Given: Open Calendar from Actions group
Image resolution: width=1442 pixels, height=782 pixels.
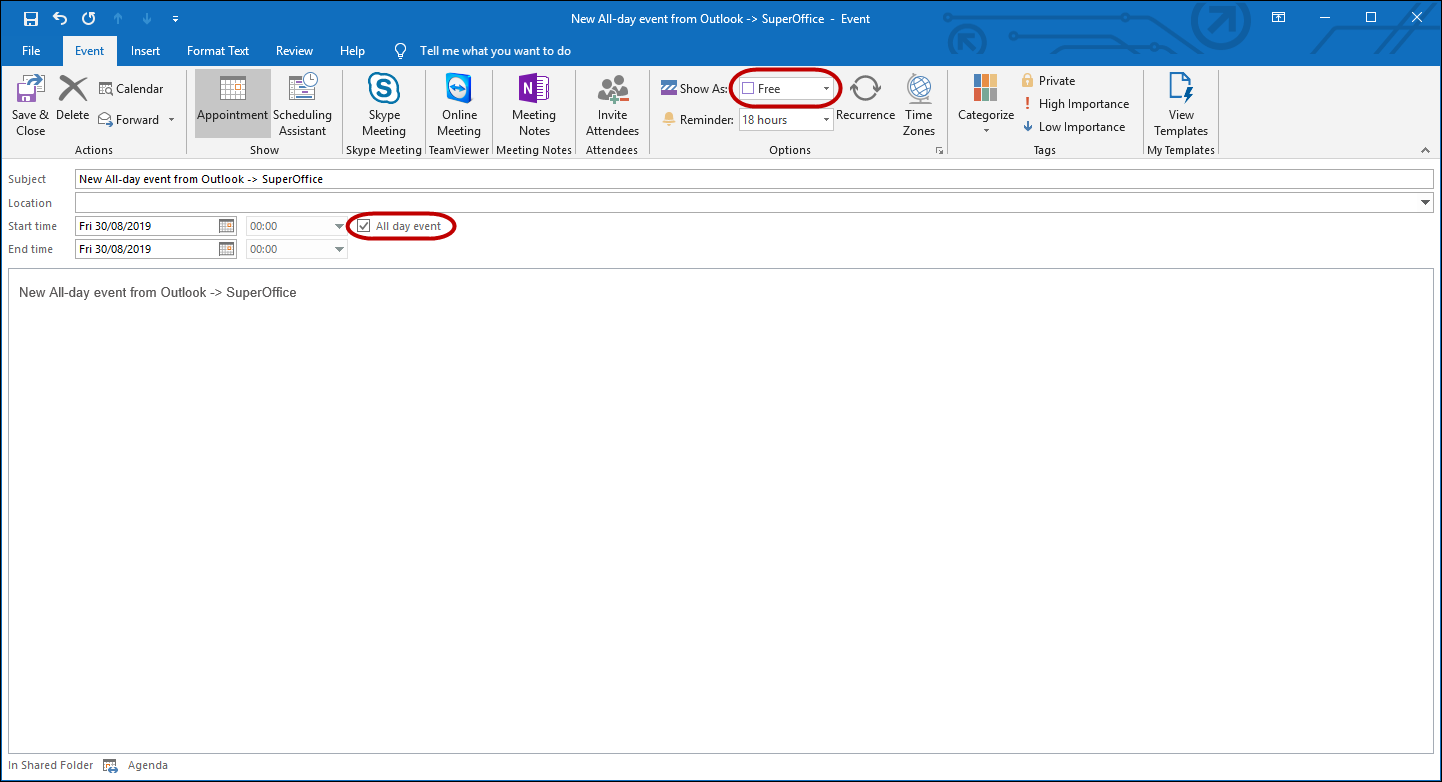Looking at the screenshot, I should click(x=131, y=89).
